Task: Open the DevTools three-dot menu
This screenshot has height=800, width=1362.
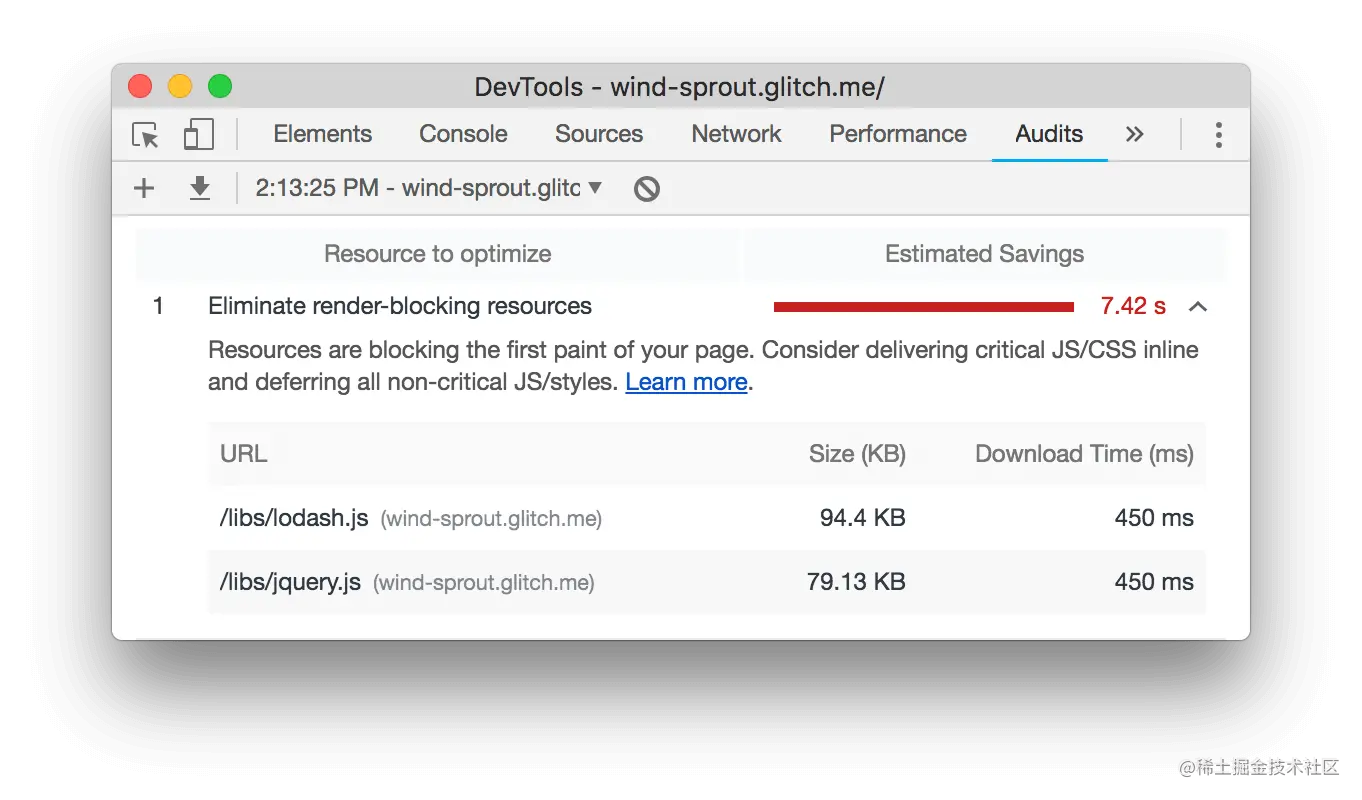Action: 1218,135
